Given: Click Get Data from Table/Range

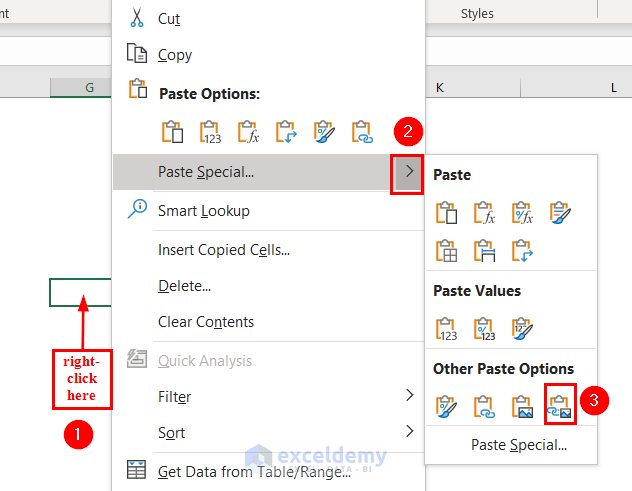Looking at the screenshot, I should [x=254, y=471].
